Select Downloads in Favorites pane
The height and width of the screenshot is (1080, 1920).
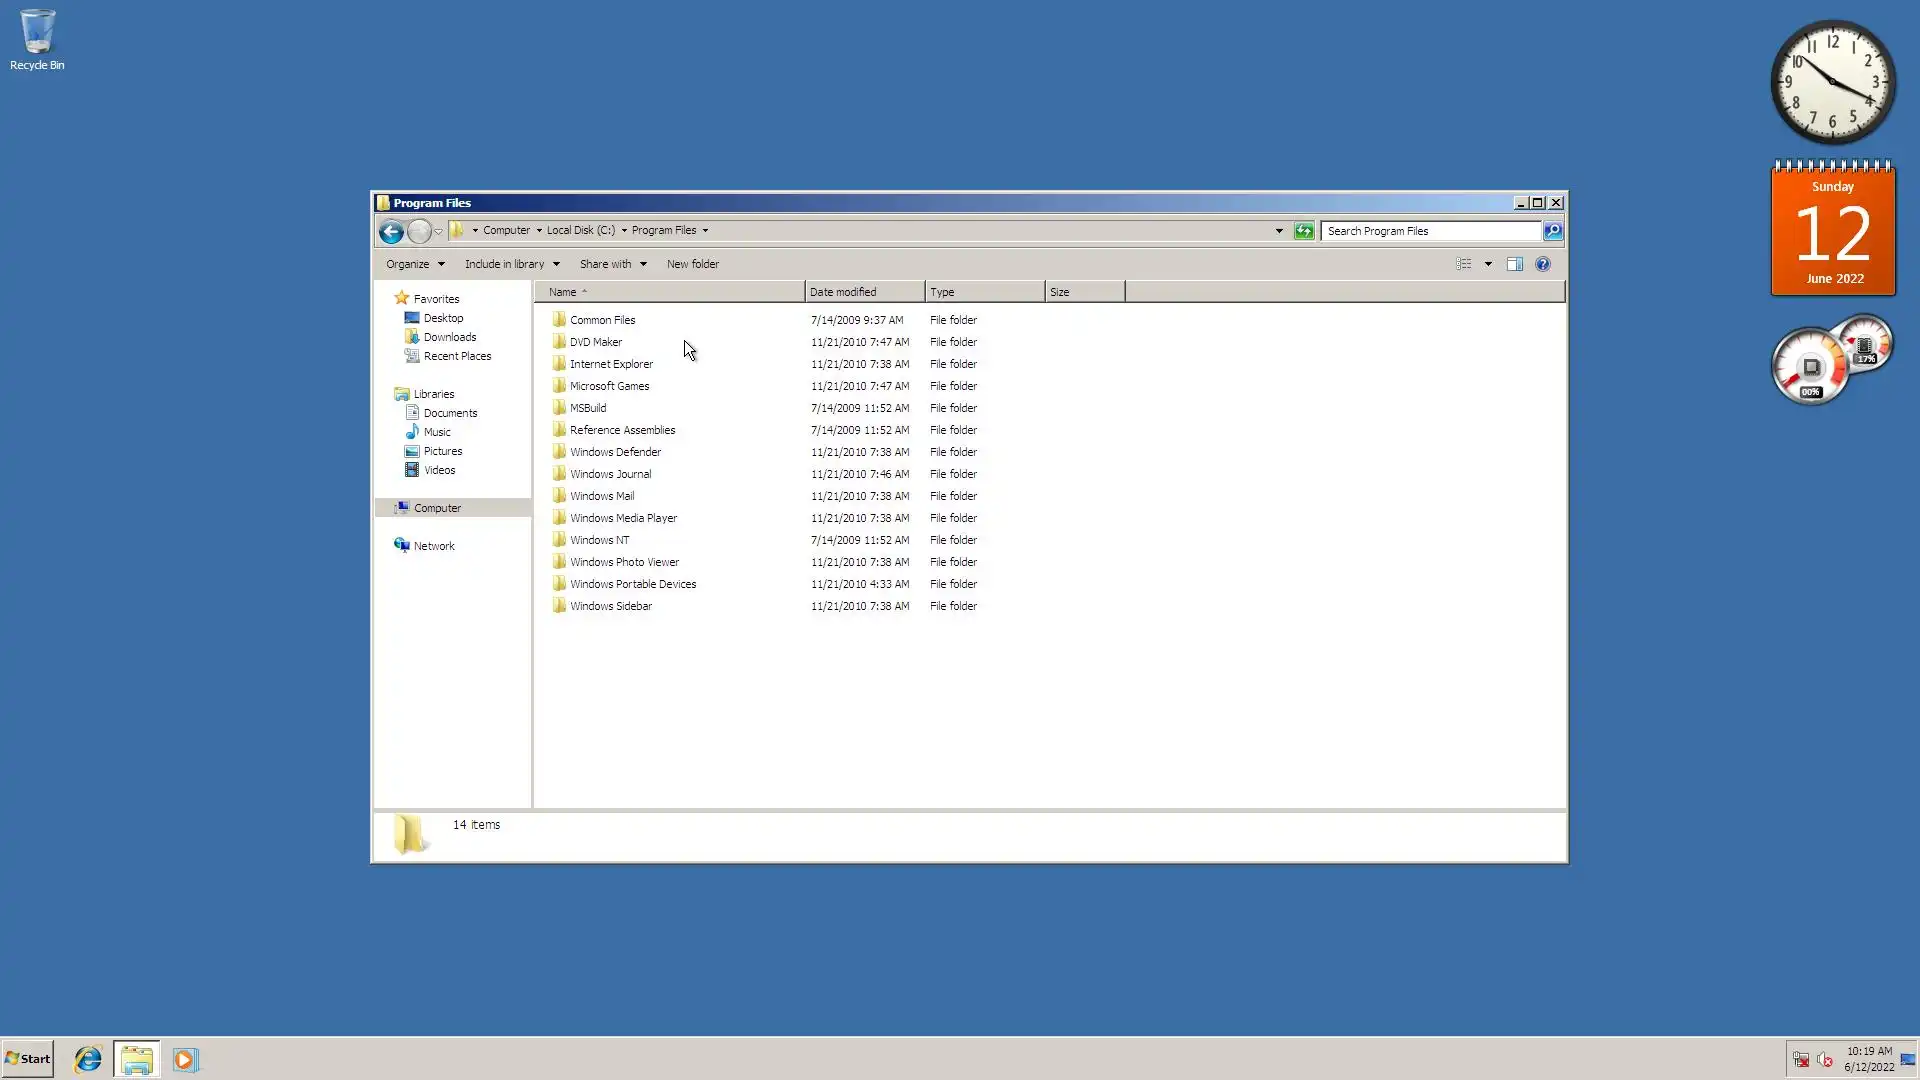pos(449,337)
